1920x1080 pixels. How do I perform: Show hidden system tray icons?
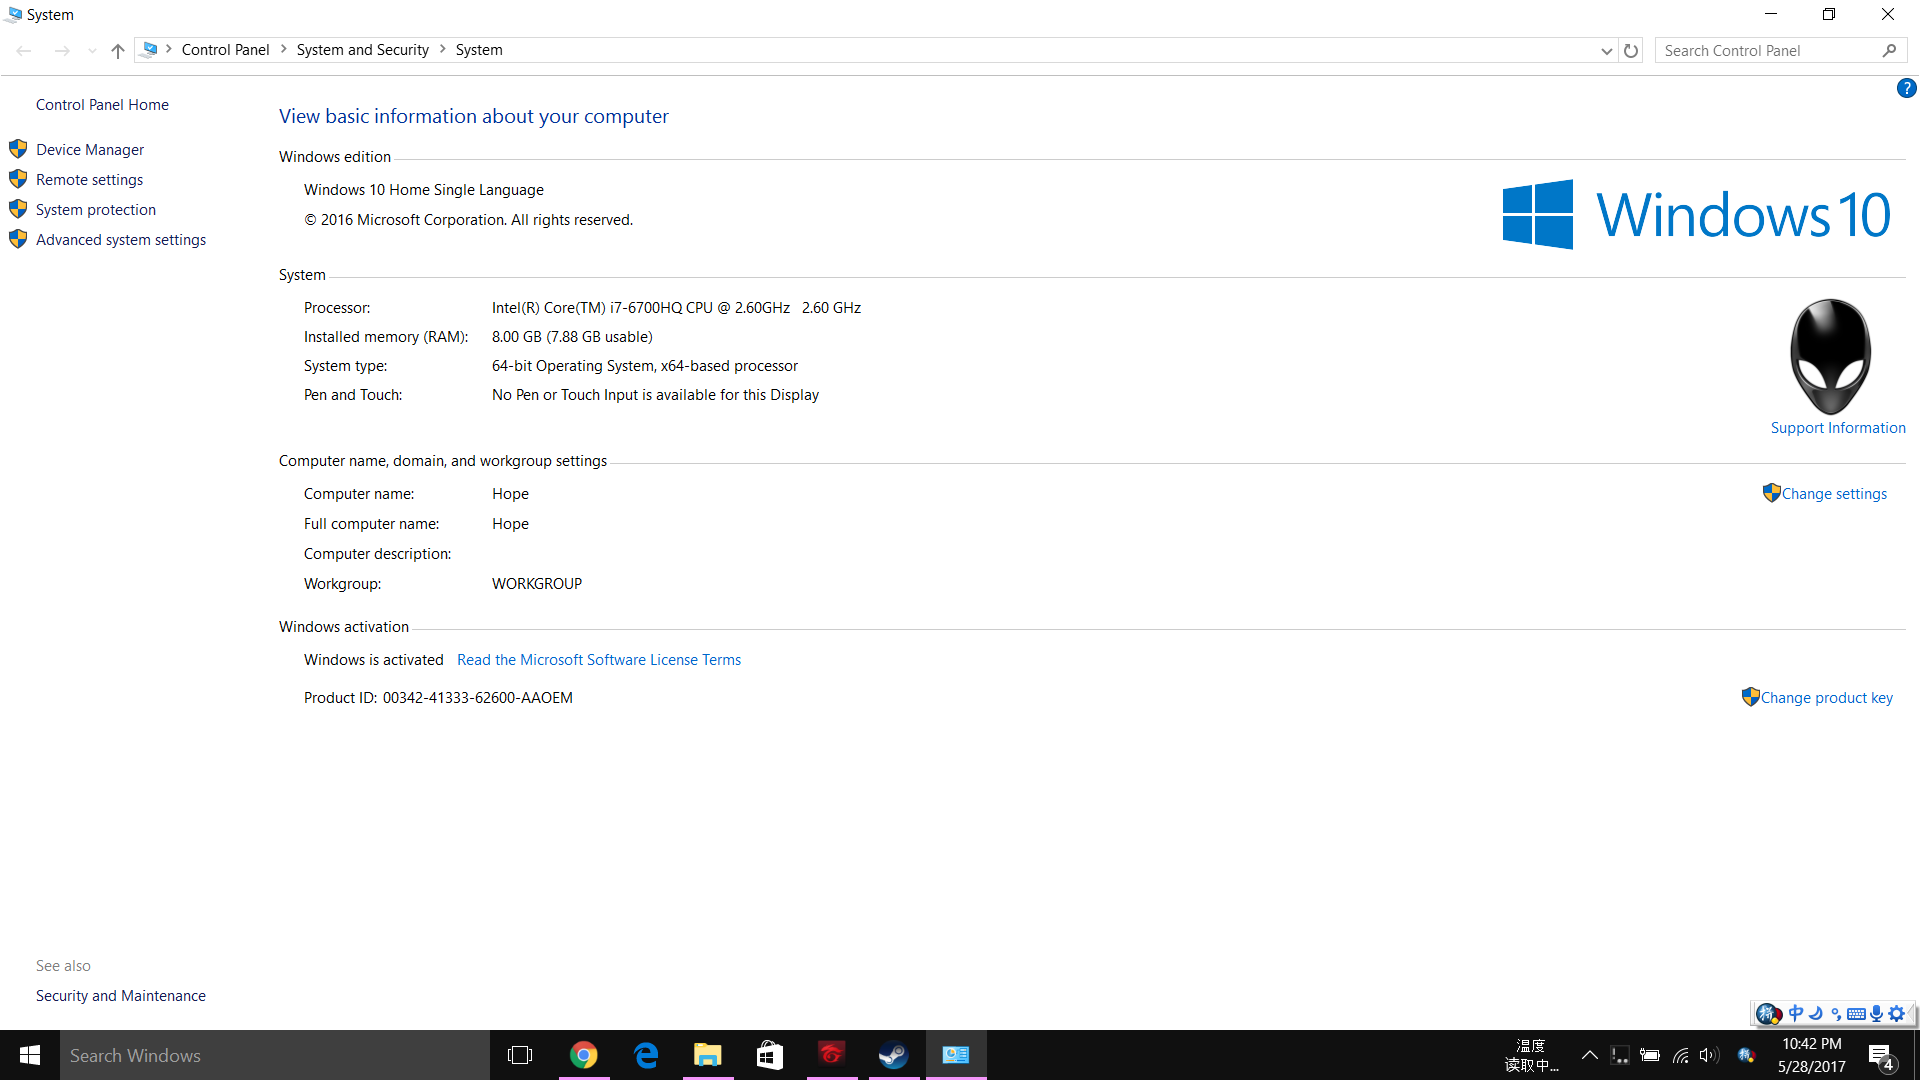click(1589, 1055)
